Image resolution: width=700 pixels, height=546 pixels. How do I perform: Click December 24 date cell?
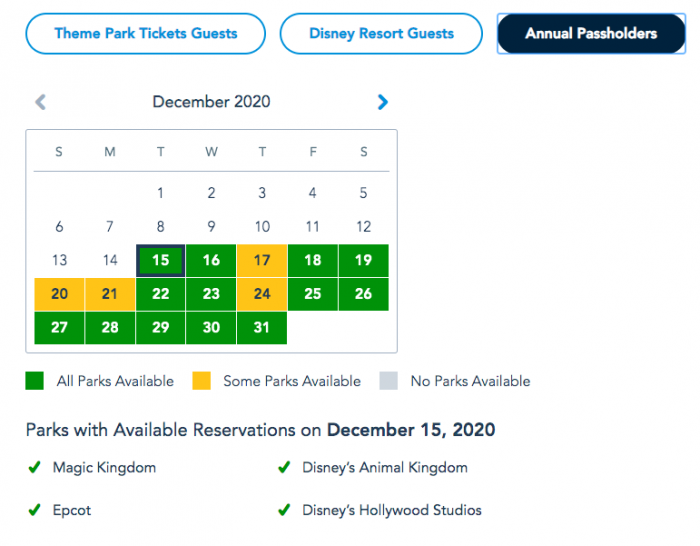[262, 294]
